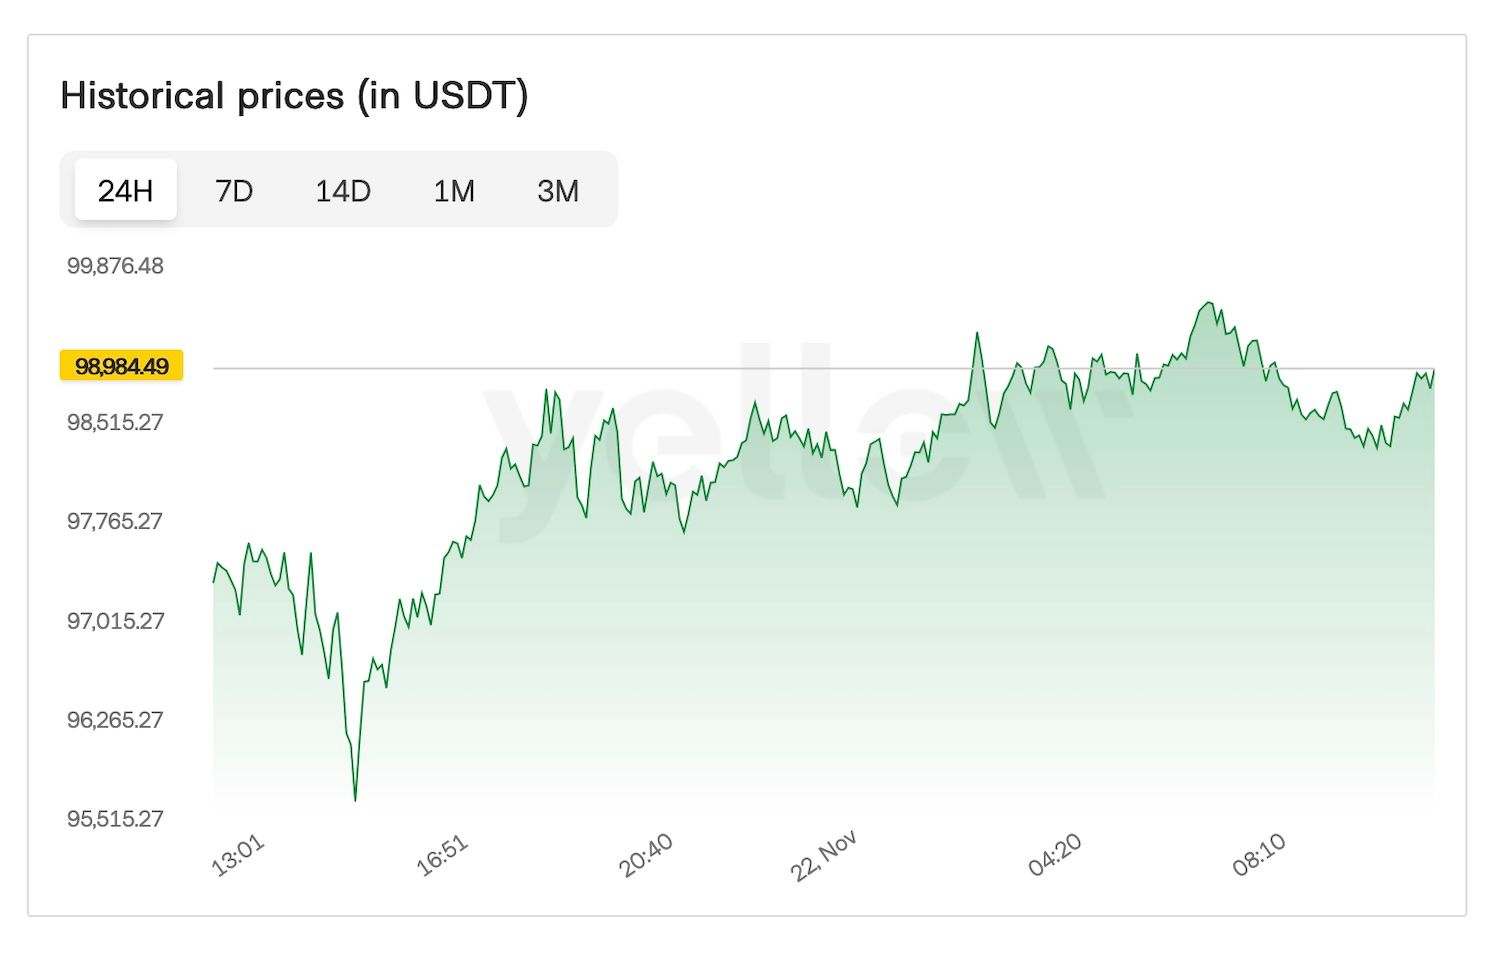Click the 20:40 axis timestamp

pos(648,853)
